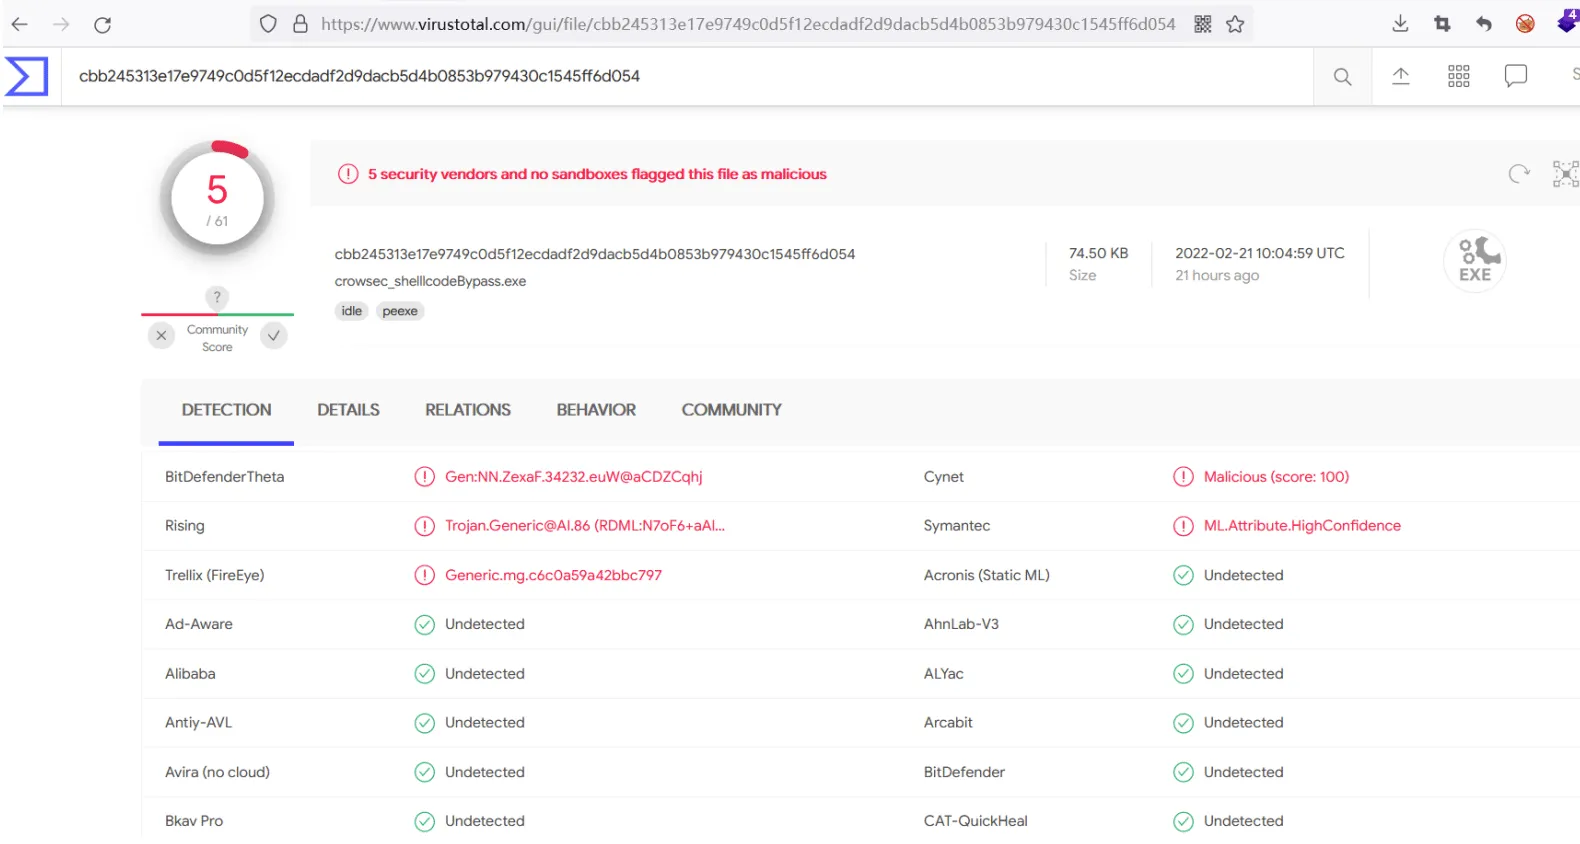Click the date '2022-02-21 10:04:59 UTC'
This screenshot has height=844, width=1580.
[1260, 253]
